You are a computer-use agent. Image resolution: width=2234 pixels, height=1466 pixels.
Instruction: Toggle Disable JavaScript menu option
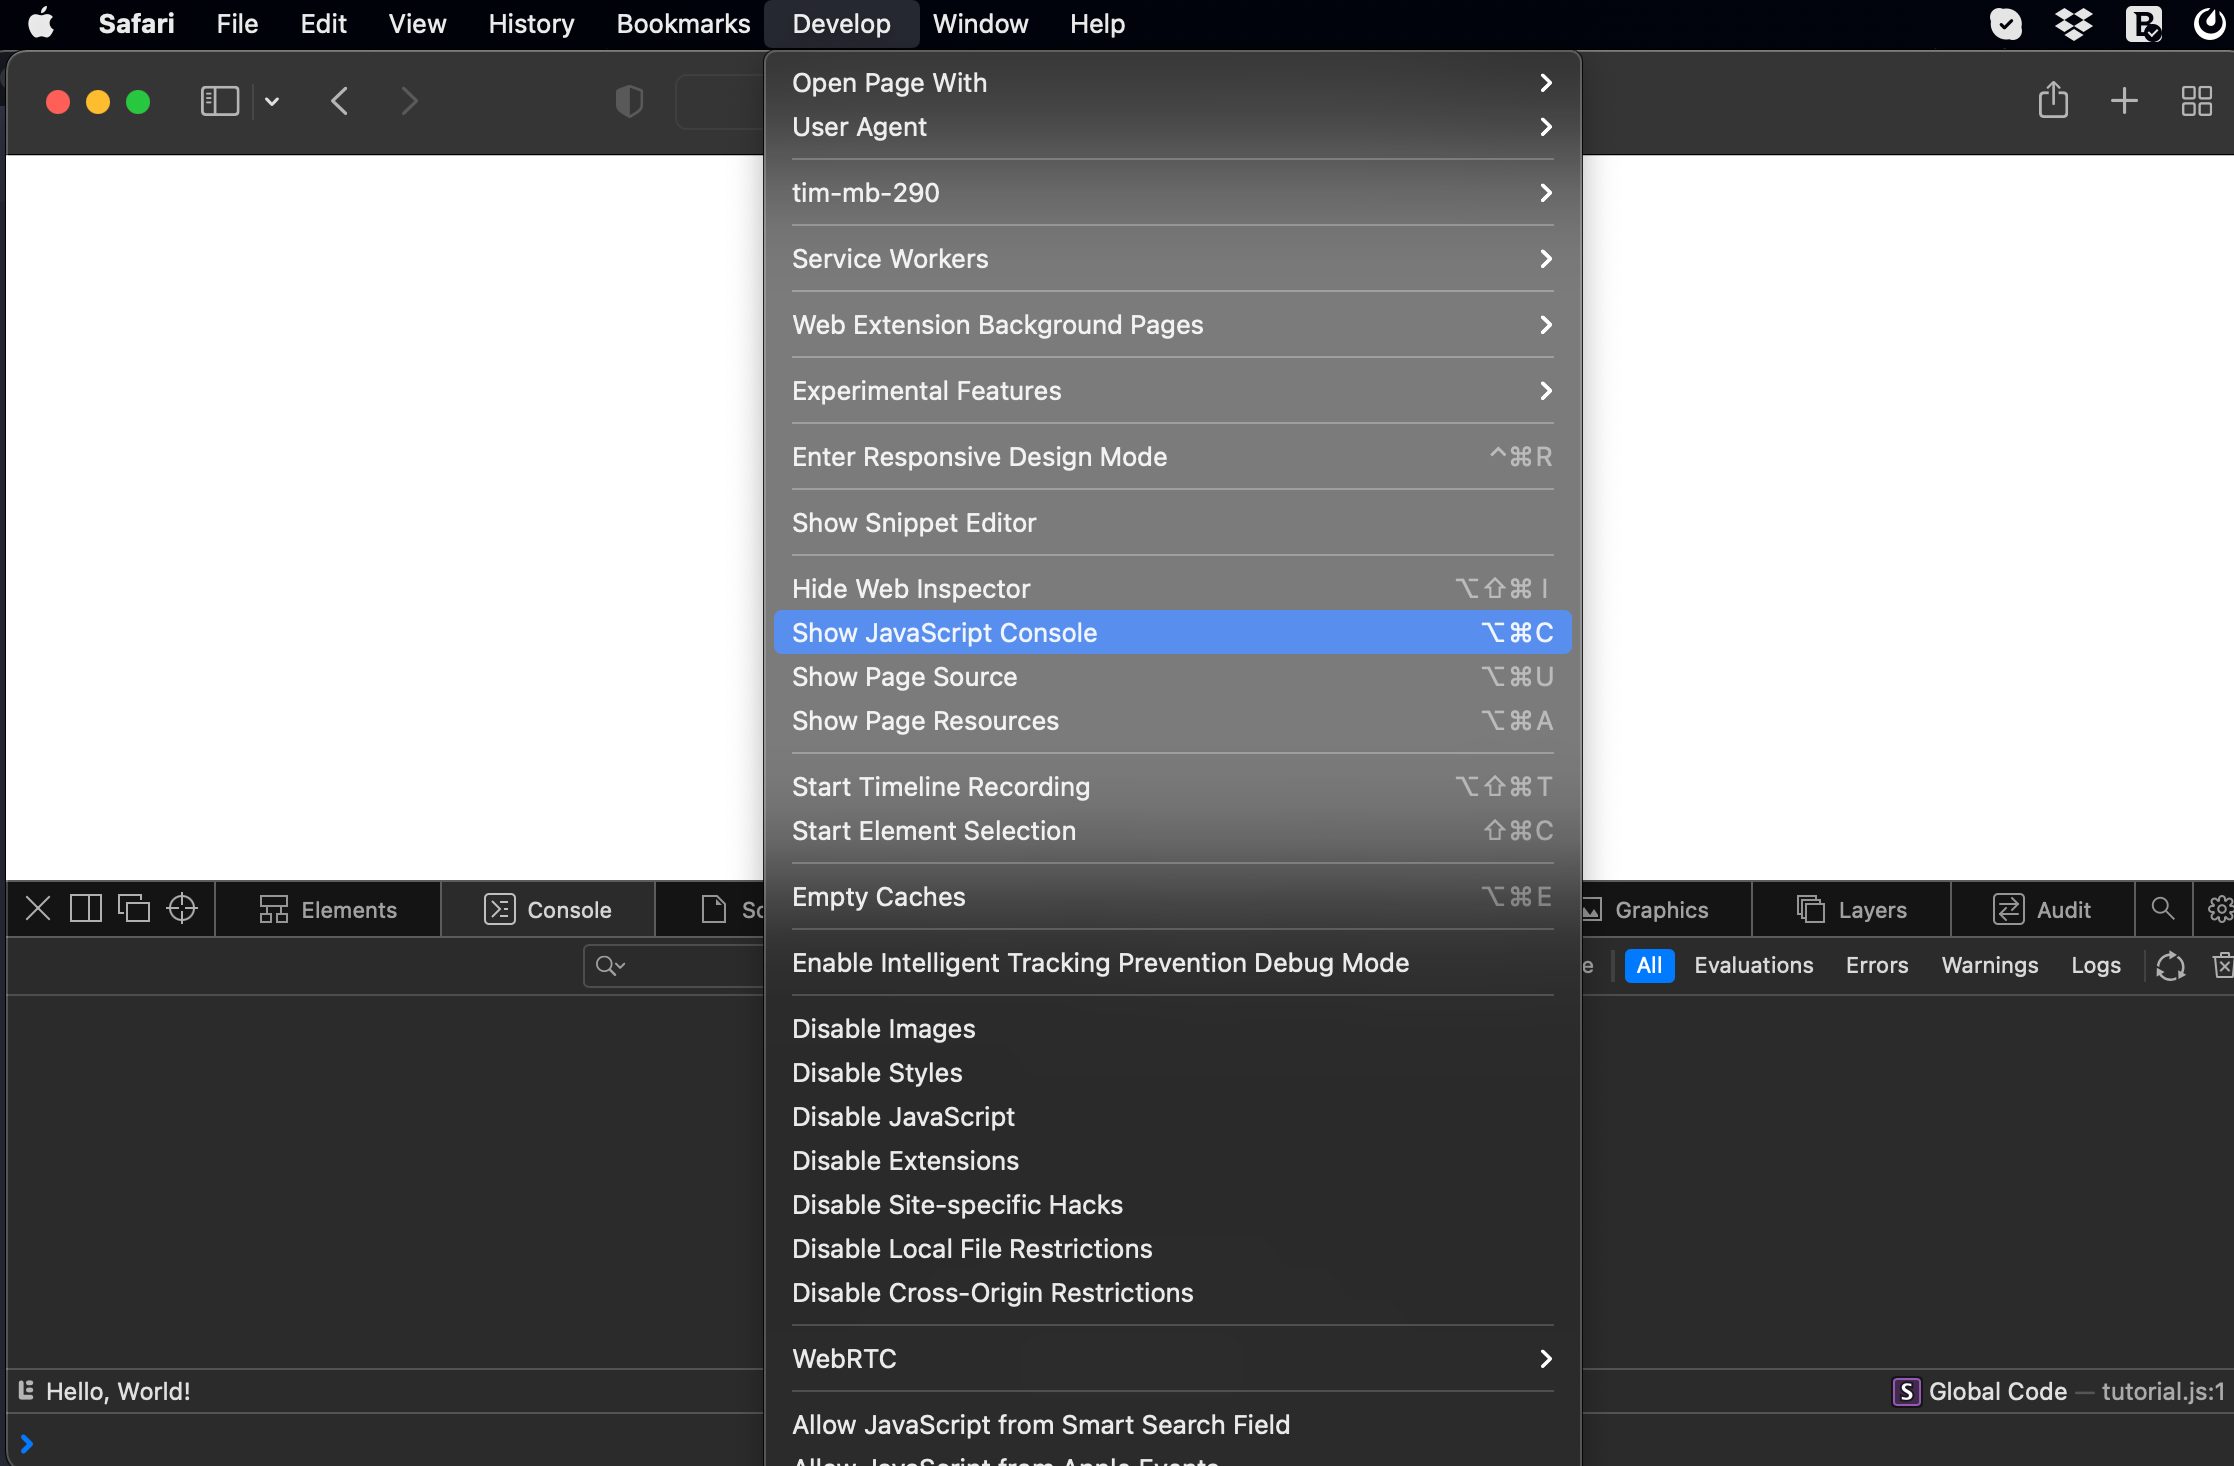pyautogui.click(x=903, y=1117)
